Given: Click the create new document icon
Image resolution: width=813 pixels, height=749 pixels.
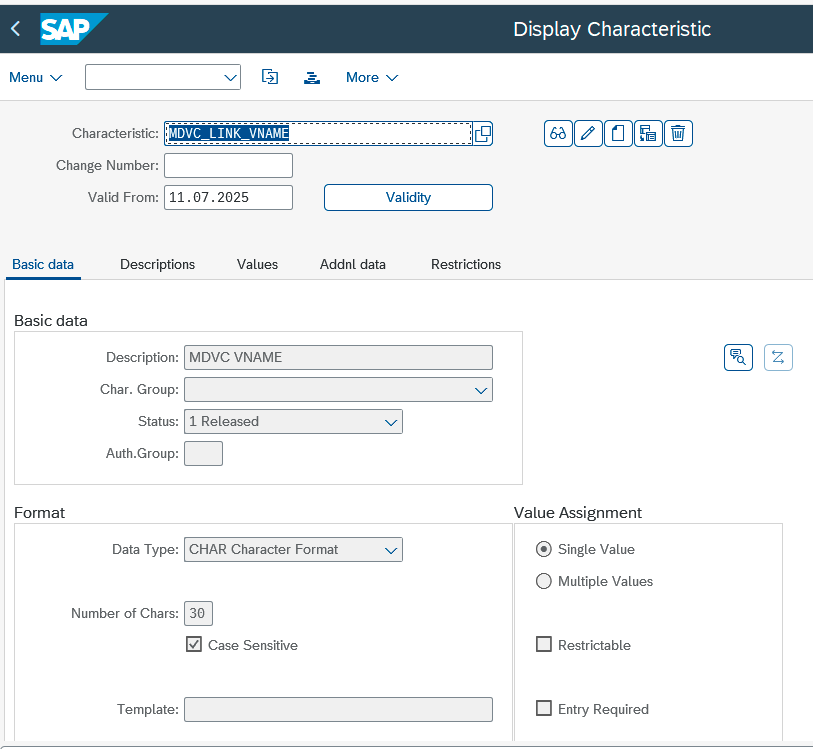Looking at the screenshot, I should point(618,134).
